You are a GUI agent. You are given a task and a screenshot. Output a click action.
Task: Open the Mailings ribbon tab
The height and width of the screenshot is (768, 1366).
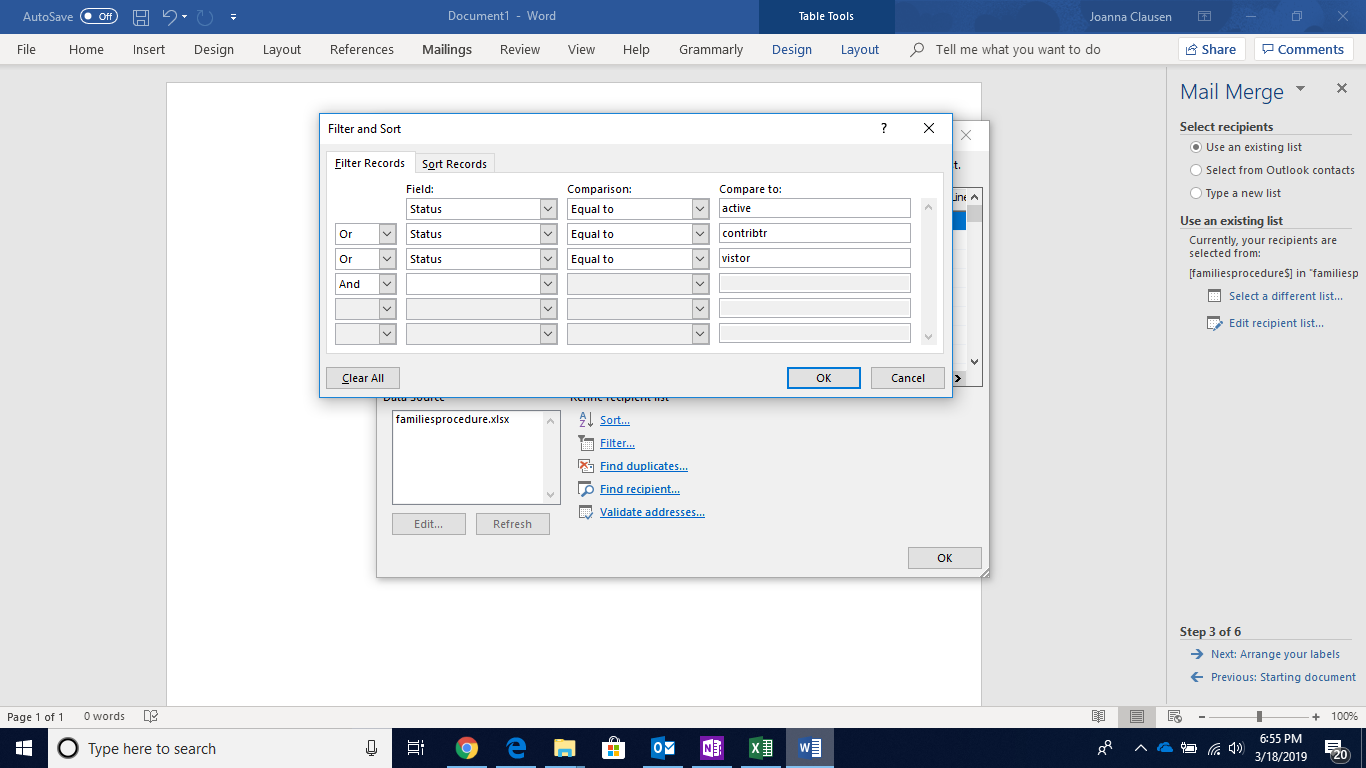[447, 49]
